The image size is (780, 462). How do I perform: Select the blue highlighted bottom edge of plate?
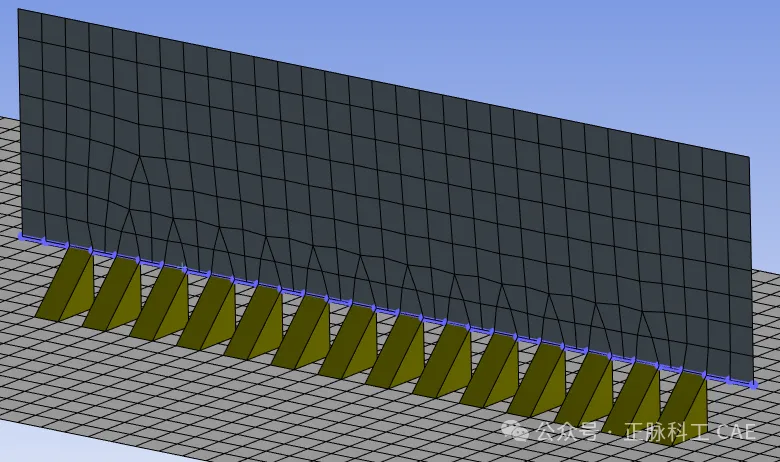tap(386, 310)
